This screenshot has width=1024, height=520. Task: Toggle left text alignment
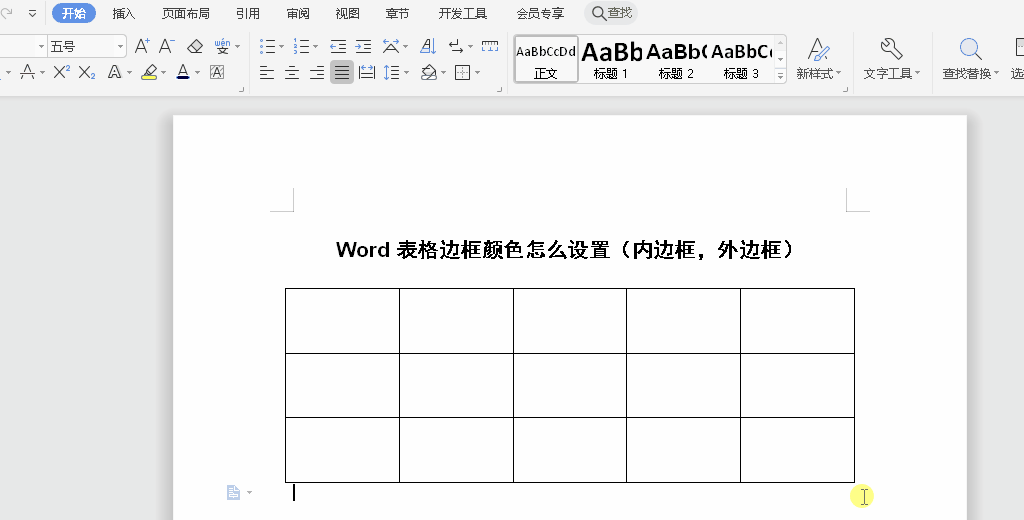[267, 72]
